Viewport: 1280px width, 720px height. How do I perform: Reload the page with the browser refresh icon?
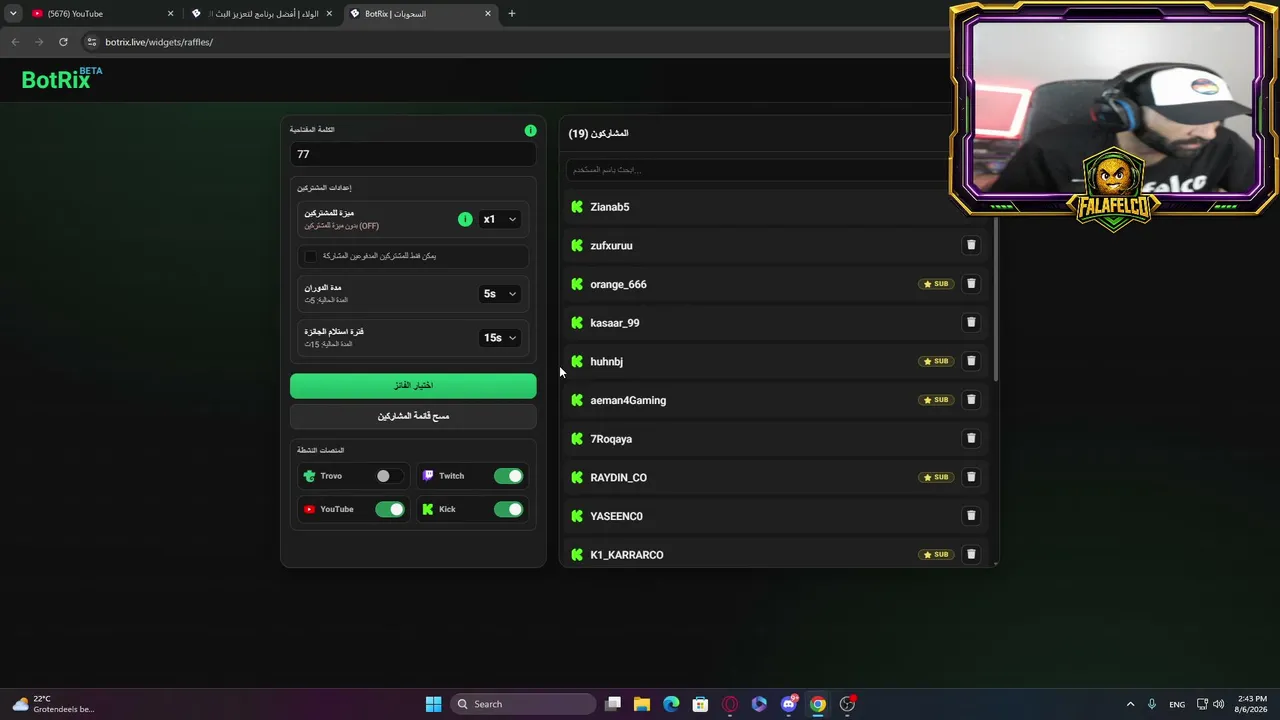click(63, 42)
